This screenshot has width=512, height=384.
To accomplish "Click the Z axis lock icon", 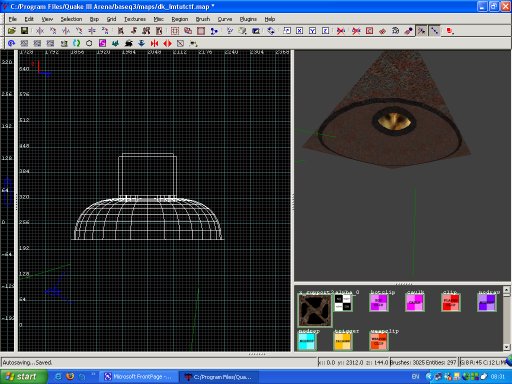I will (325, 31).
